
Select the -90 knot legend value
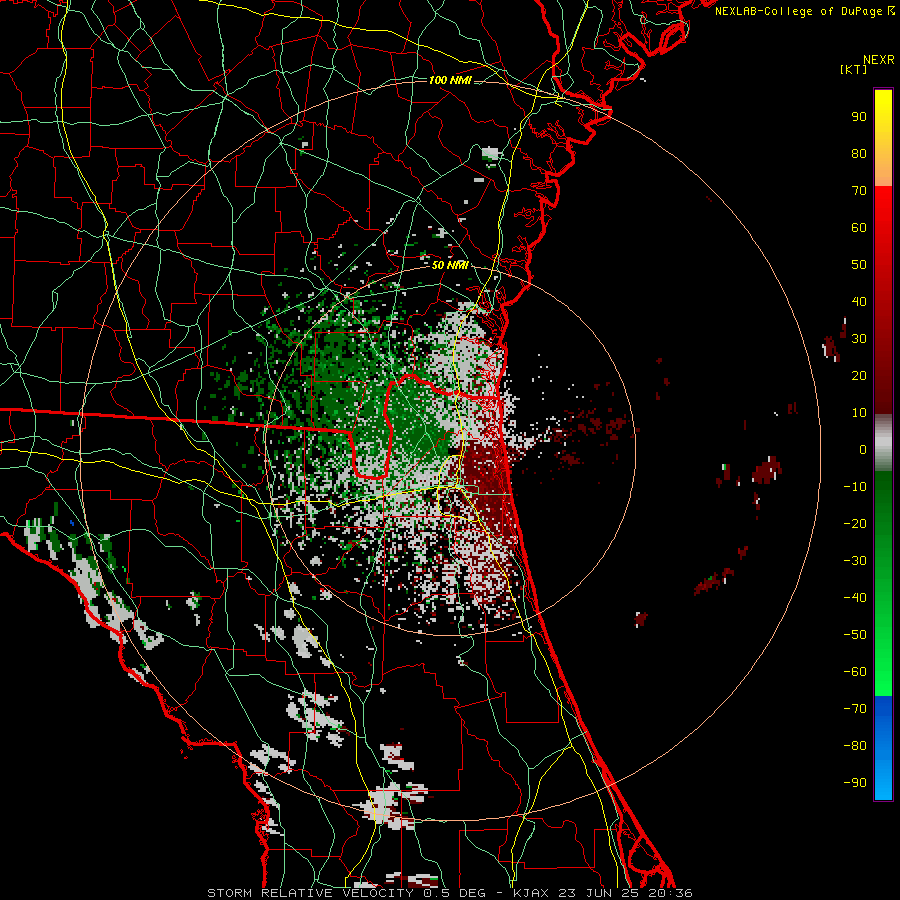pyautogui.click(x=855, y=783)
